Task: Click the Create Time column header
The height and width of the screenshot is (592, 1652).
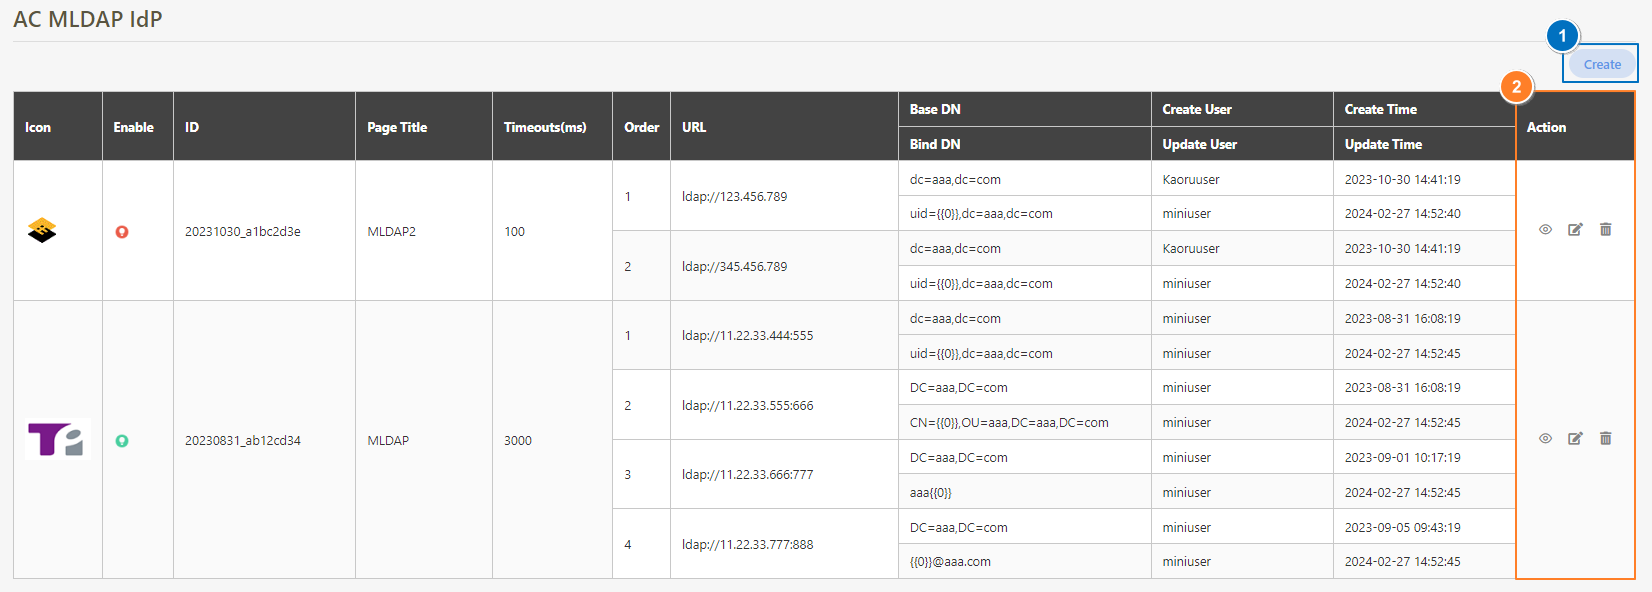Action: [x=1380, y=110]
